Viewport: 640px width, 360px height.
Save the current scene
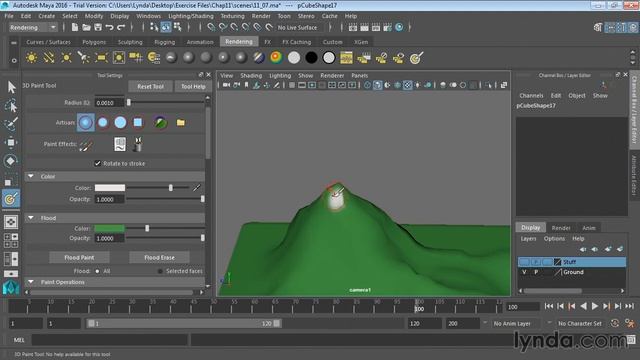coord(98,27)
